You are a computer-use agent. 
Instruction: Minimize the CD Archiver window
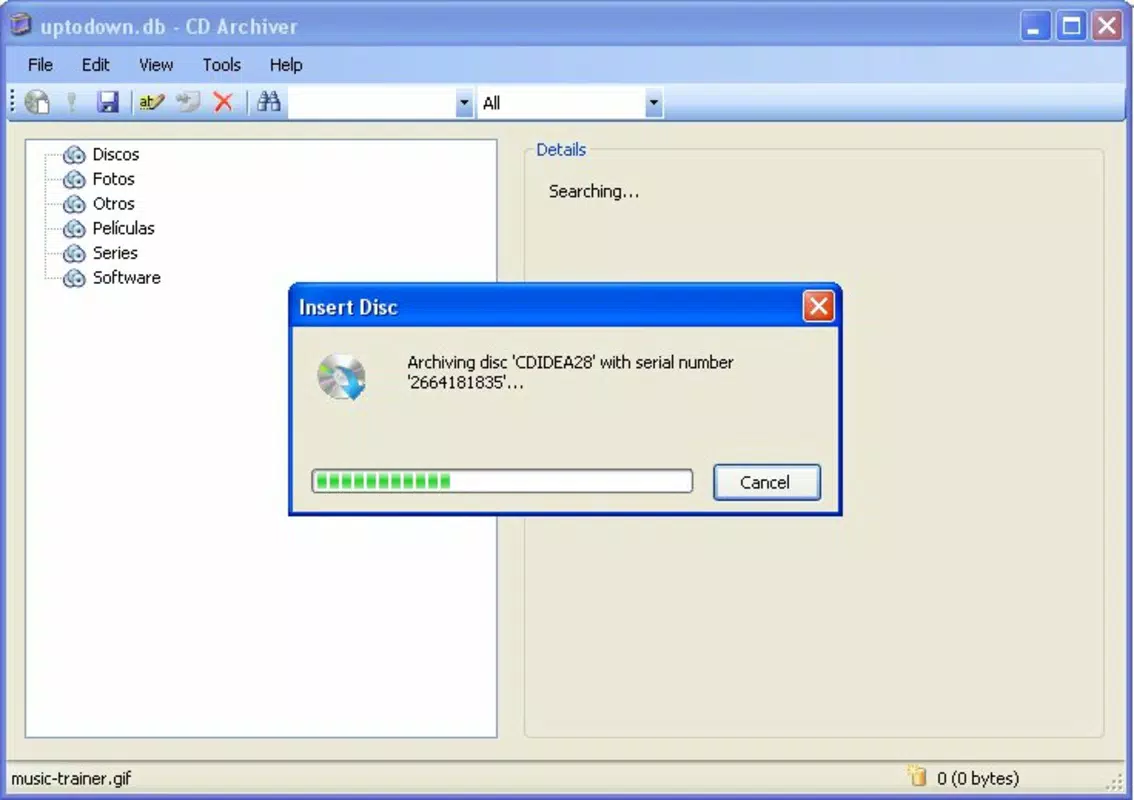(1035, 26)
